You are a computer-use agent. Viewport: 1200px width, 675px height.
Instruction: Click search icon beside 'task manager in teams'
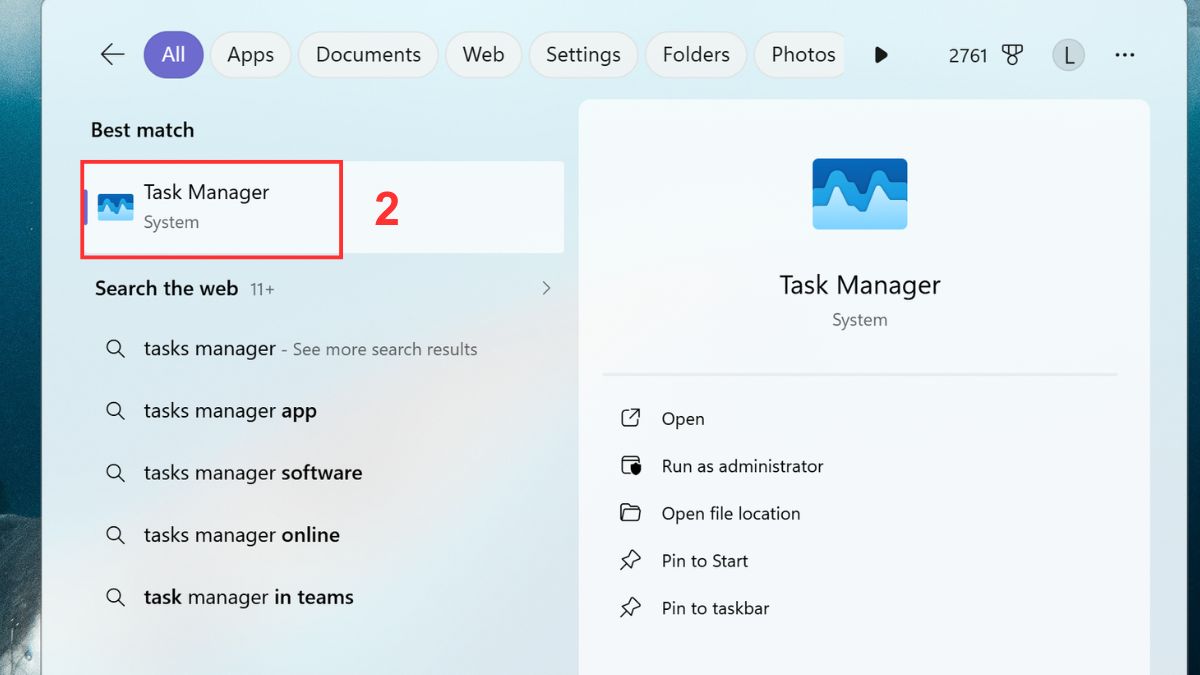click(x=116, y=597)
